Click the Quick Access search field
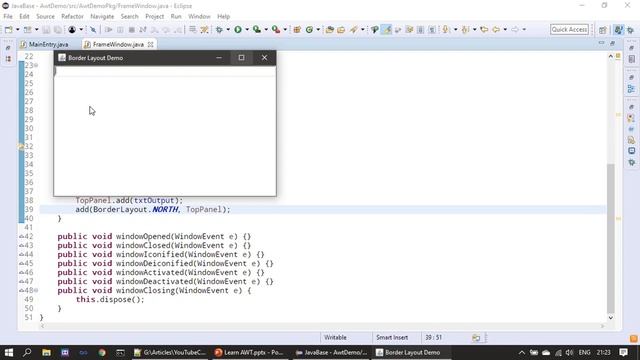 (569, 29)
